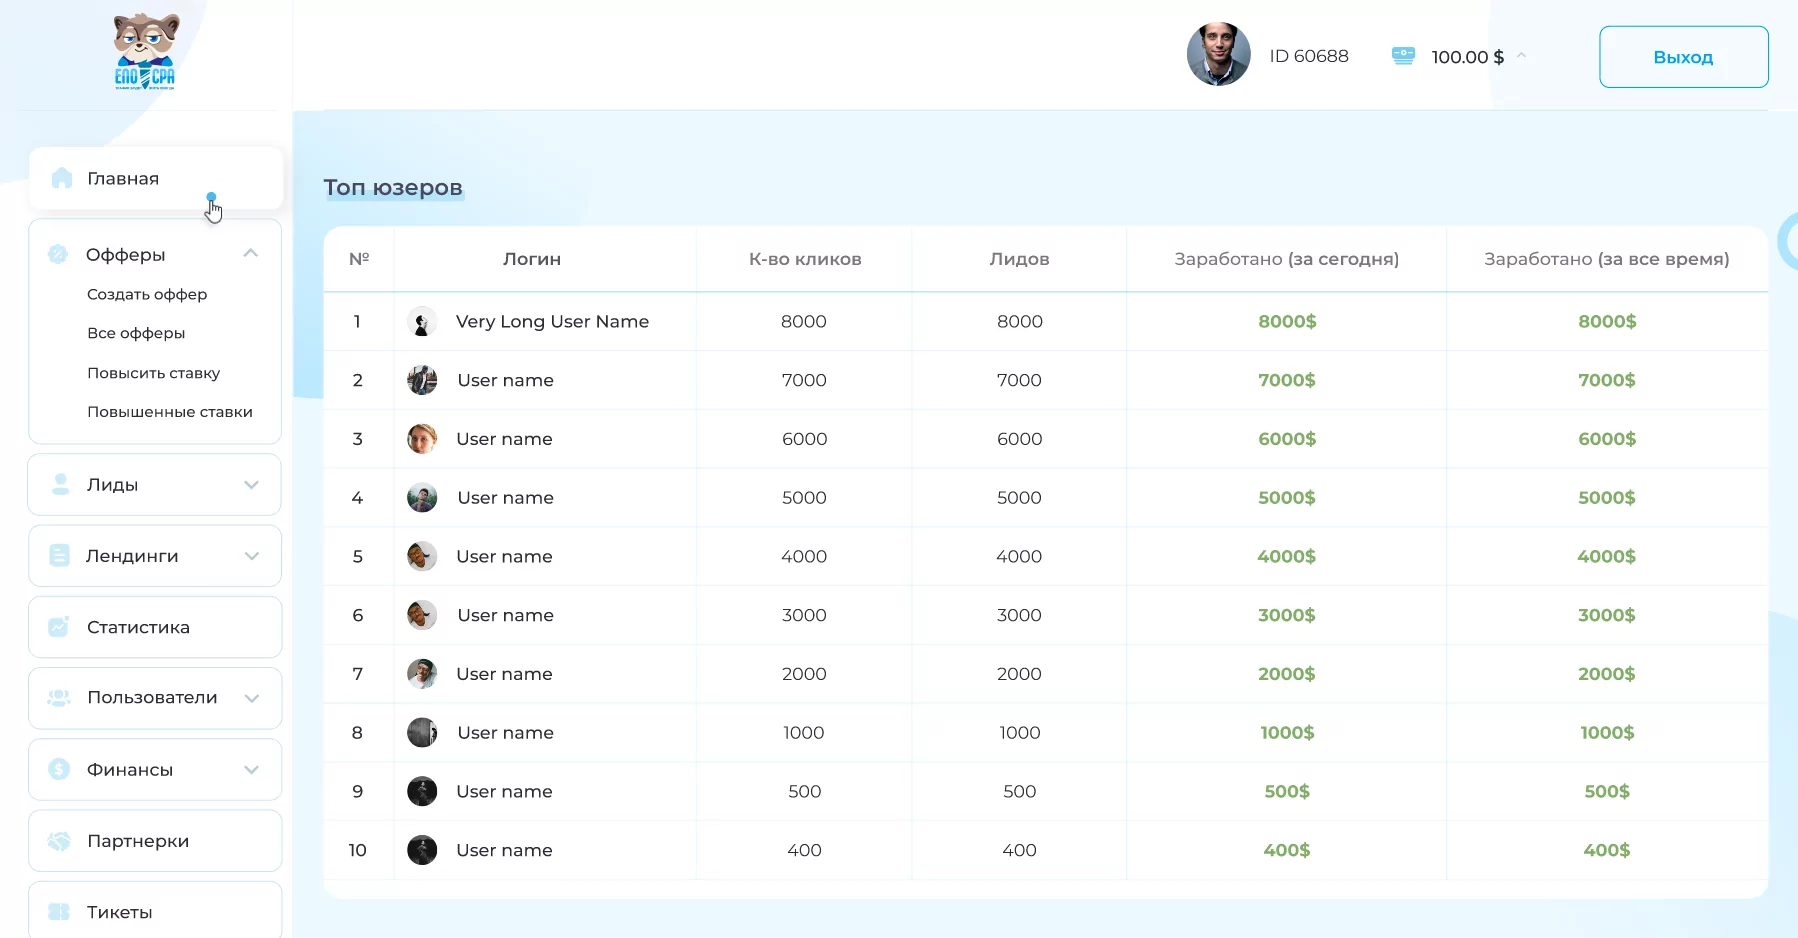
Task: Click the wallet balance icon
Action: 1403,56
